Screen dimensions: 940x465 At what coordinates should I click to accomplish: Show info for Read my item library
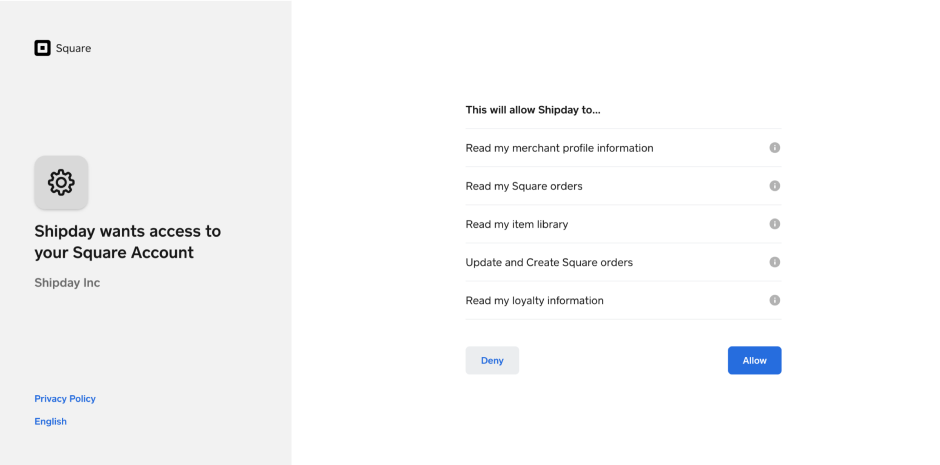(x=775, y=224)
